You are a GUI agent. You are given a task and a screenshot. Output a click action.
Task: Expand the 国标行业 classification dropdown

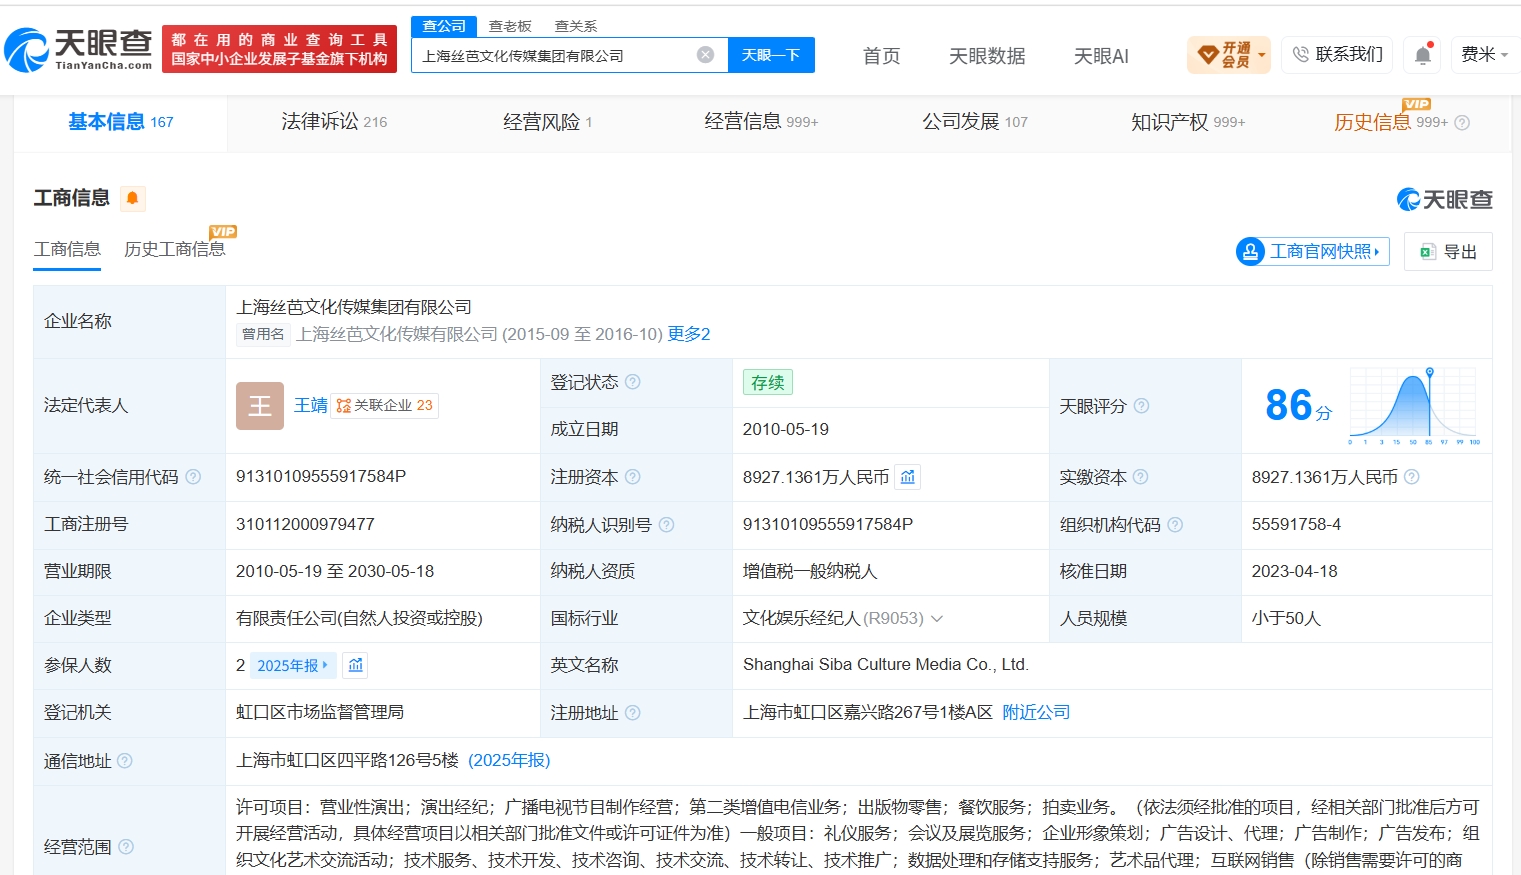click(x=937, y=619)
